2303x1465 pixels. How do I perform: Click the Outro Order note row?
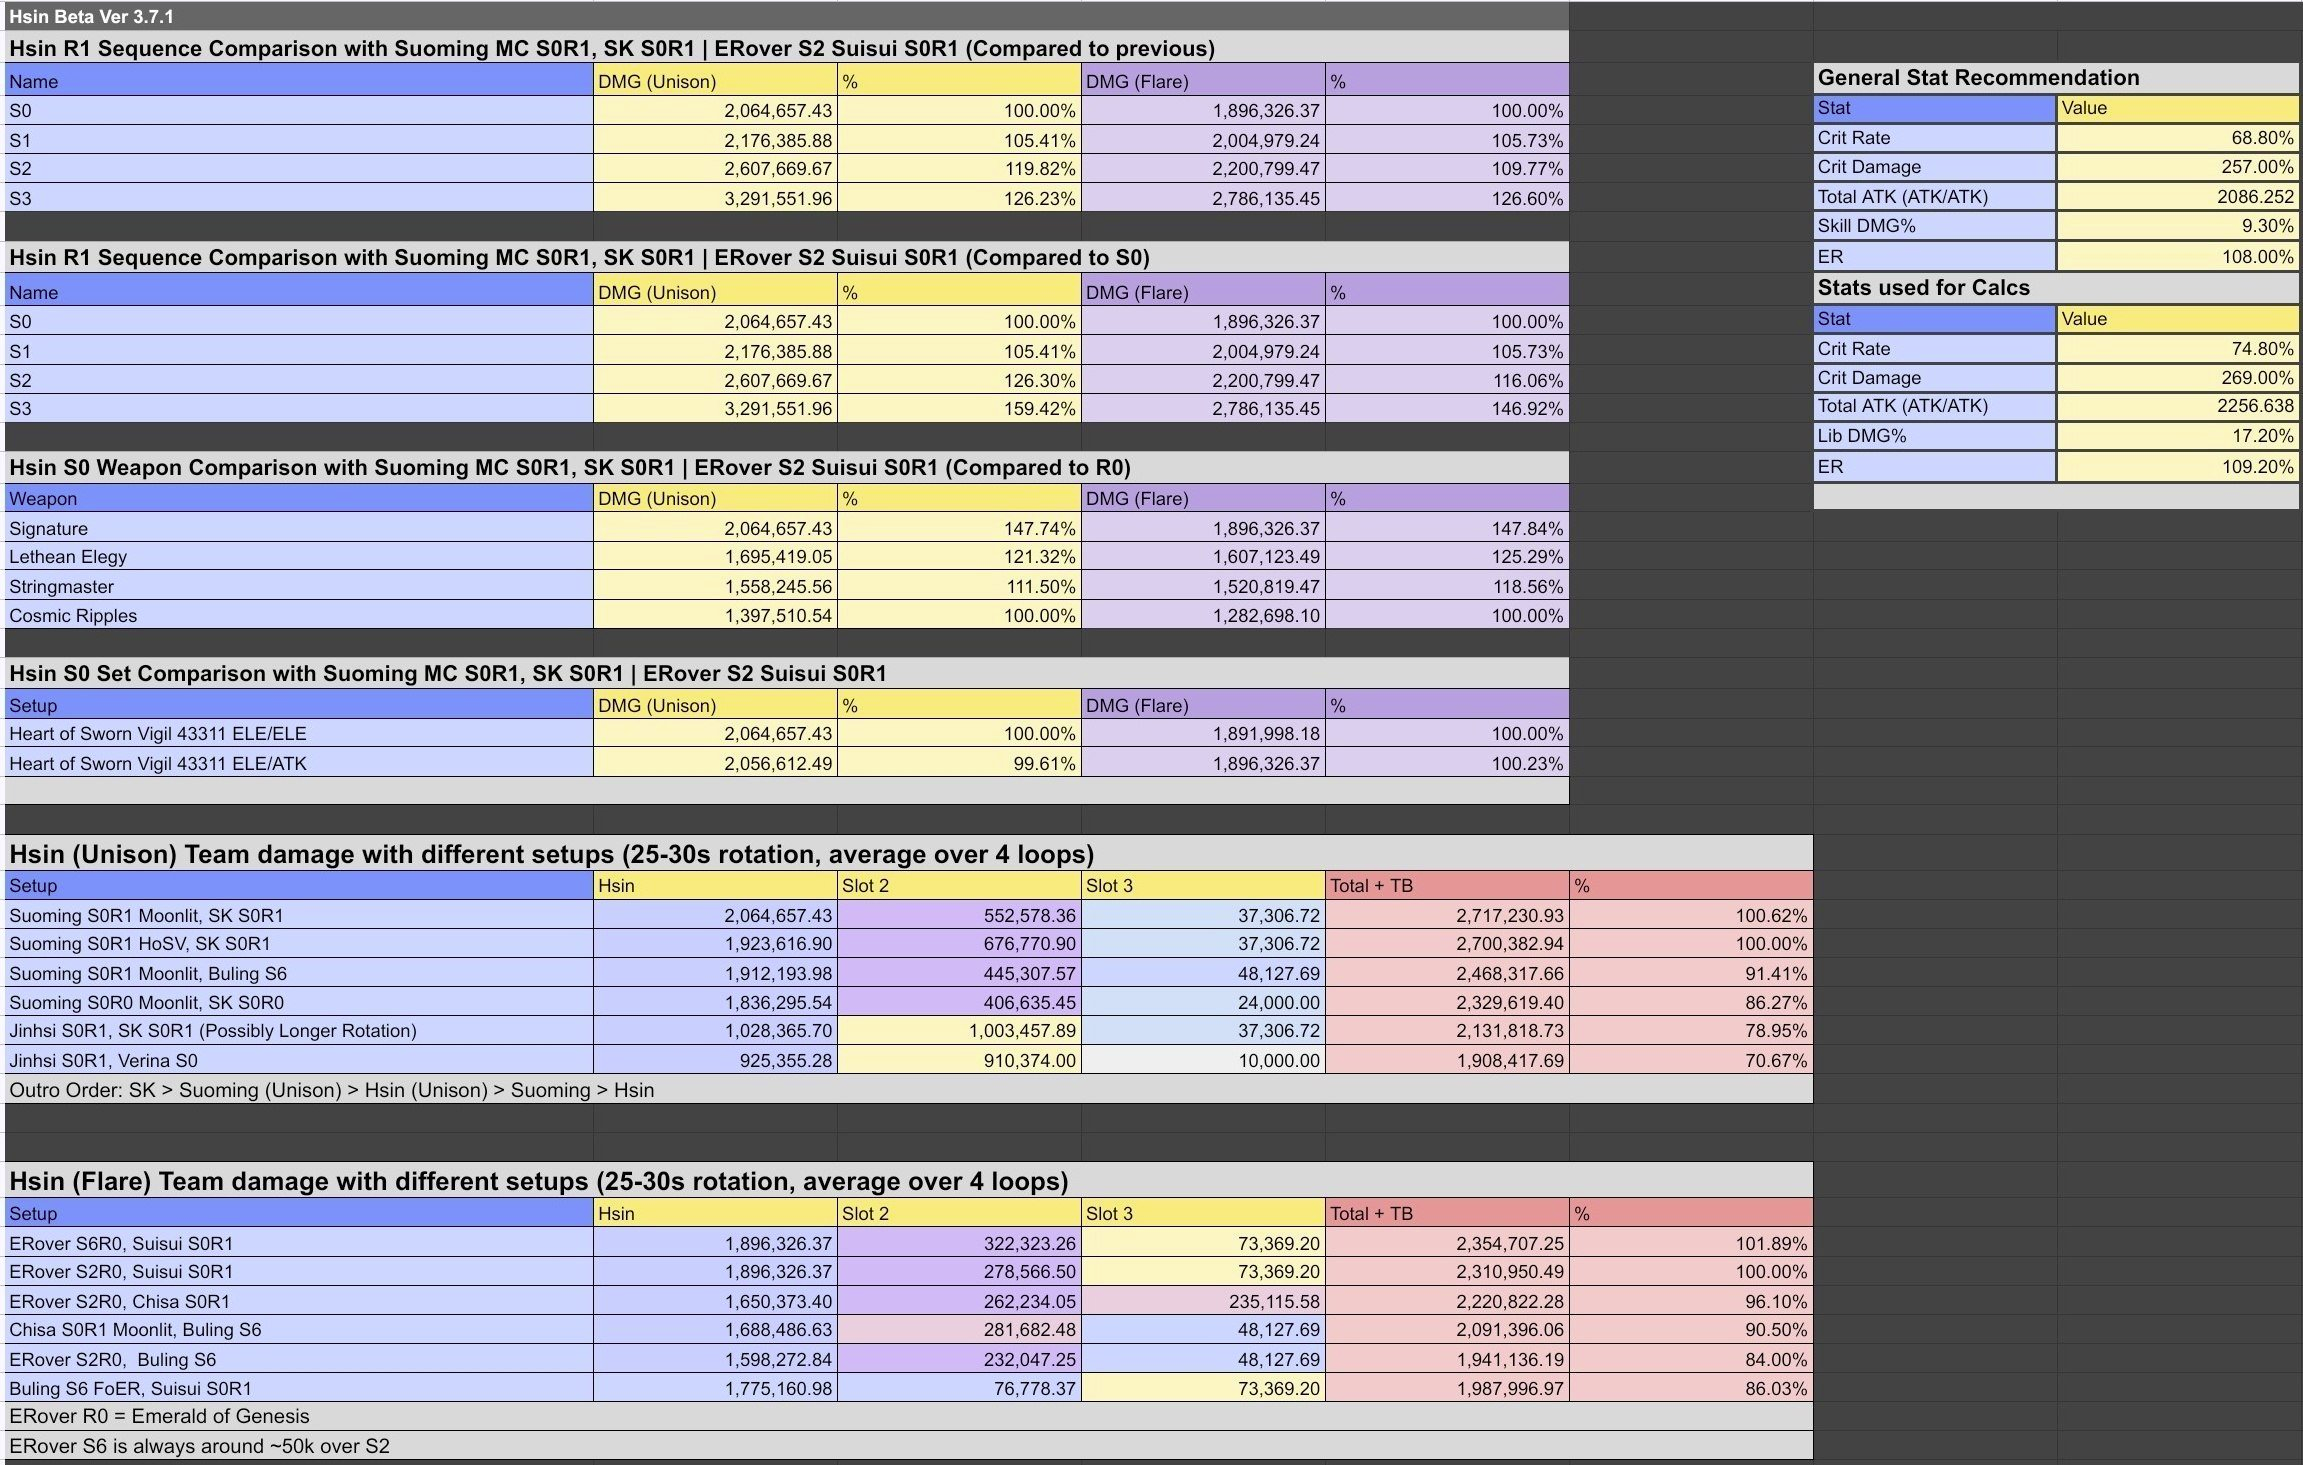tap(908, 1090)
